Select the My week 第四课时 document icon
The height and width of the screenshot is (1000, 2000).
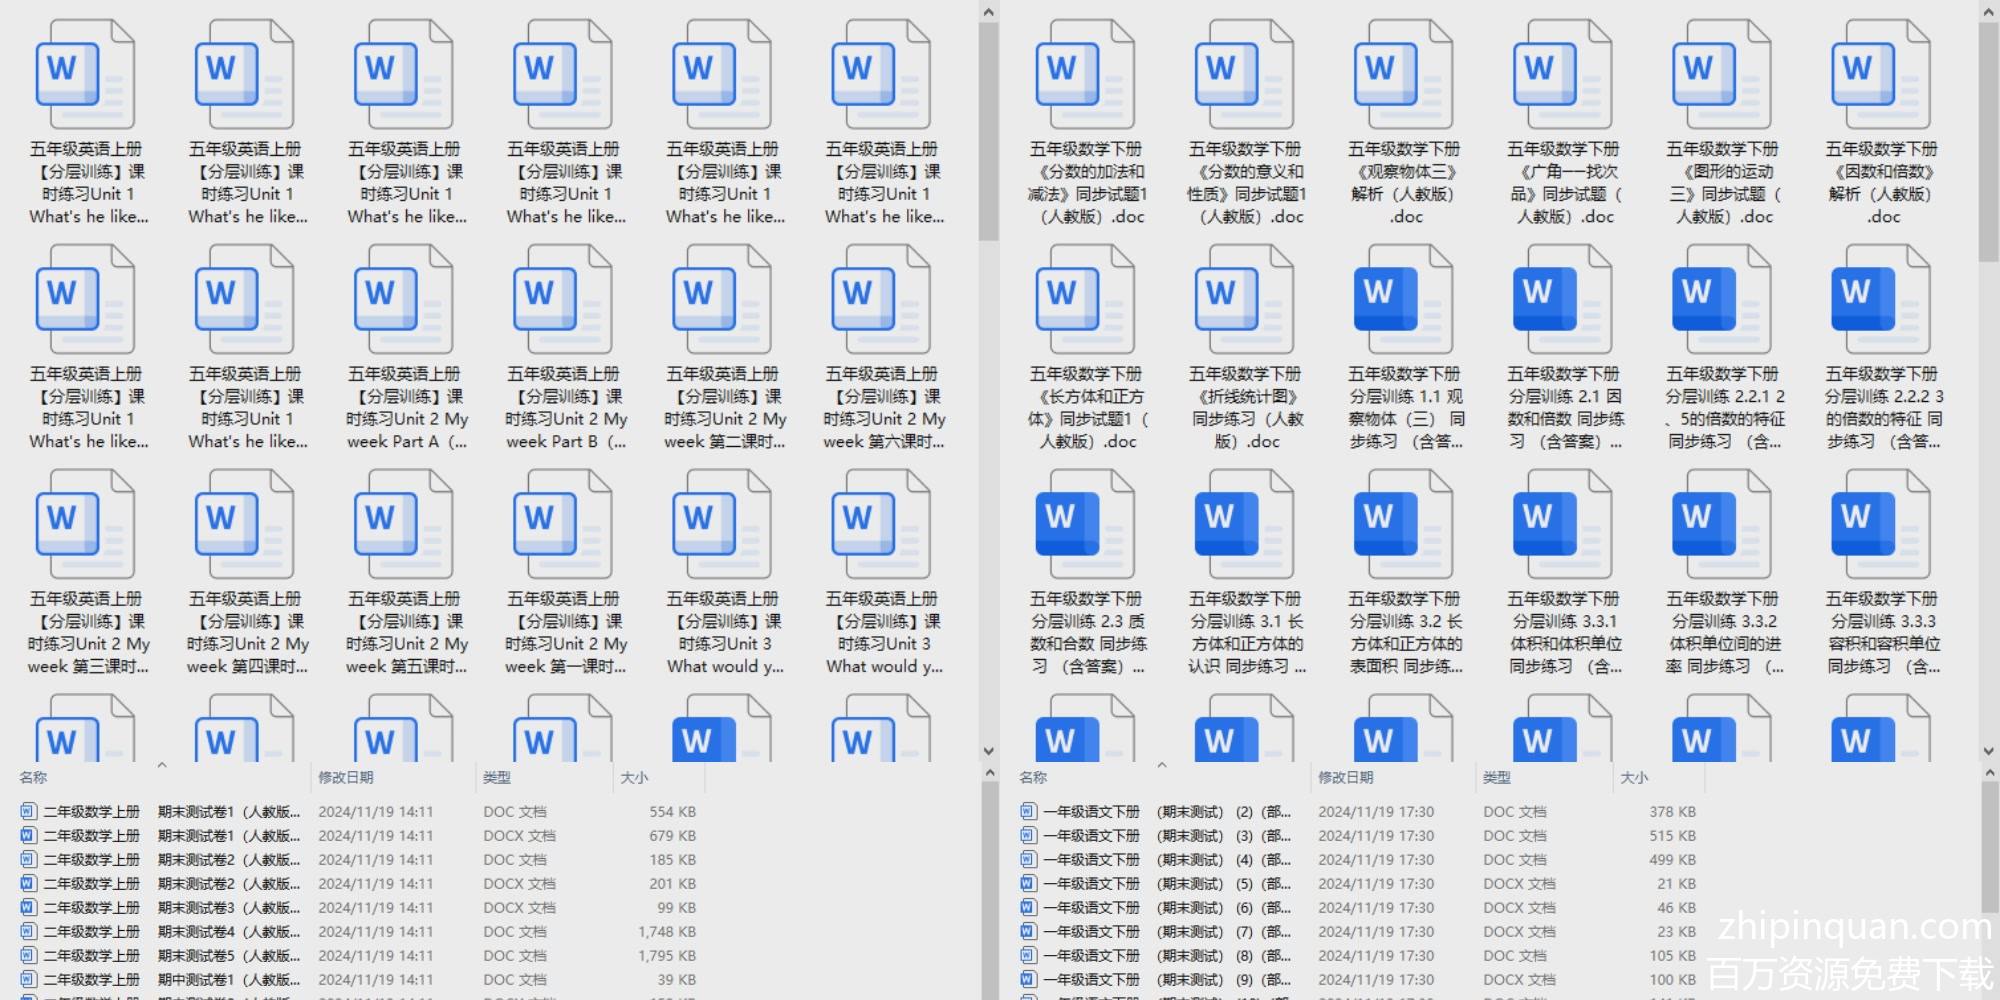(x=245, y=525)
